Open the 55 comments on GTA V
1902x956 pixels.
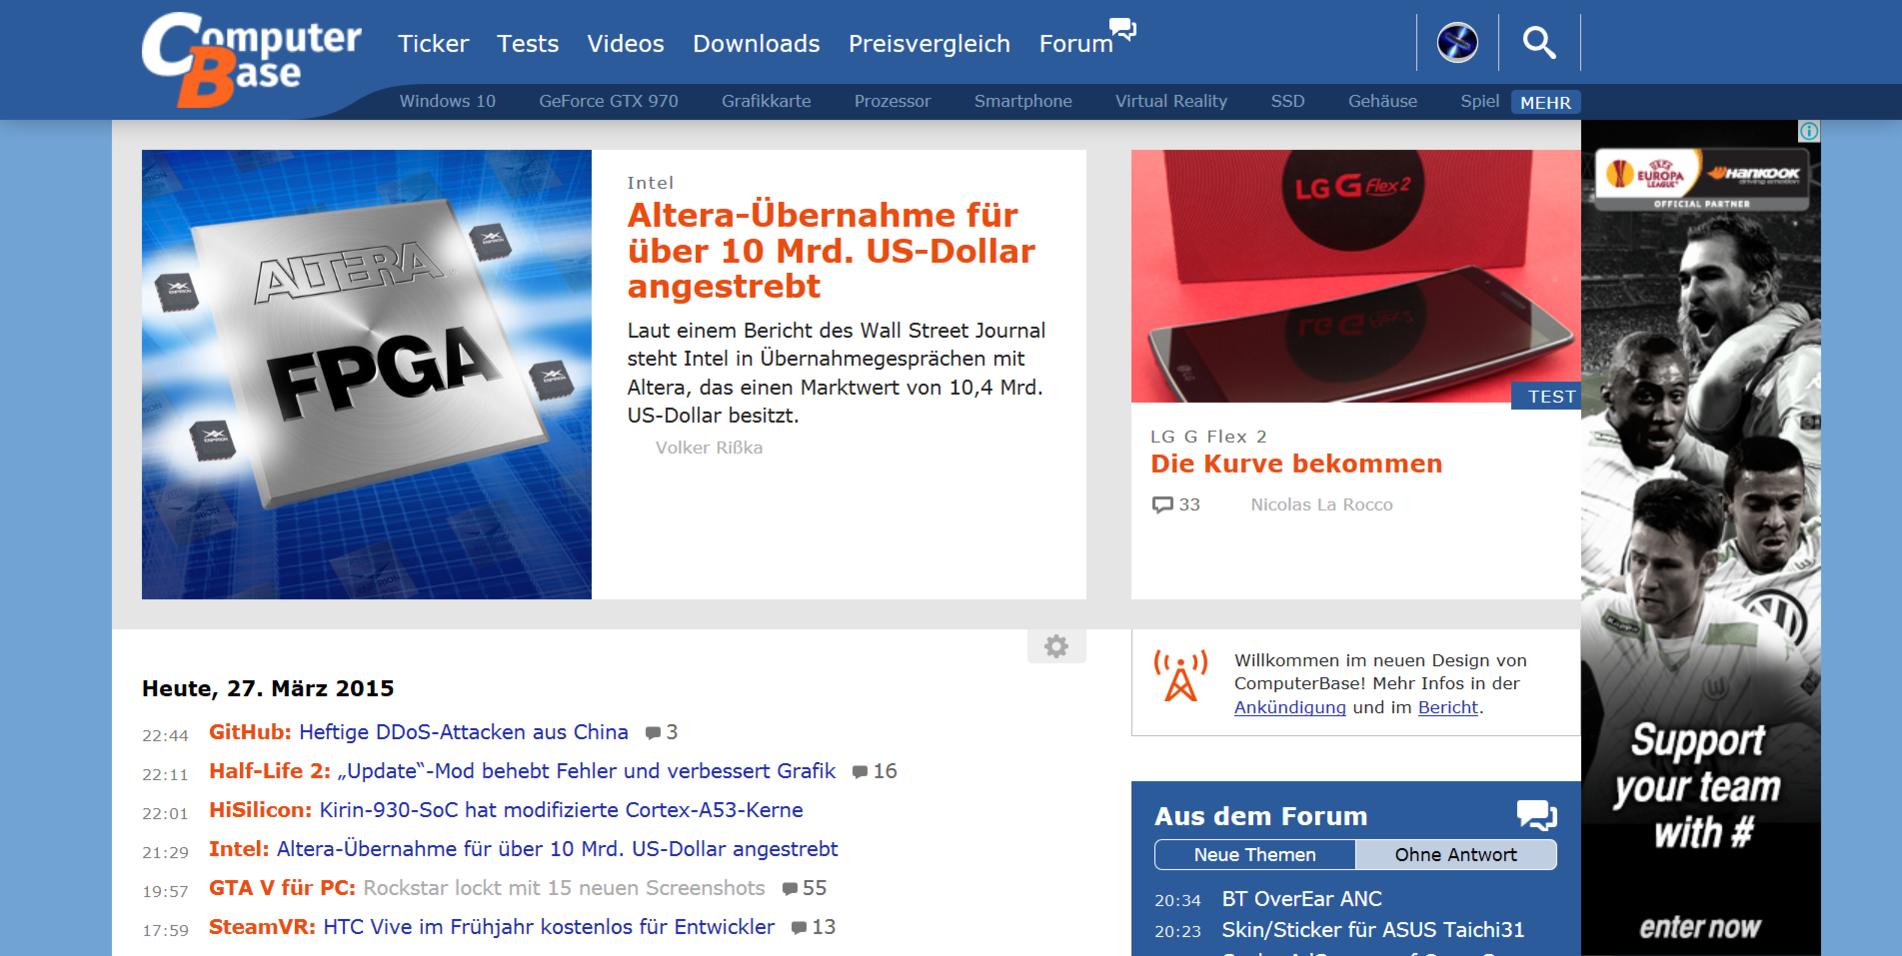coord(804,888)
